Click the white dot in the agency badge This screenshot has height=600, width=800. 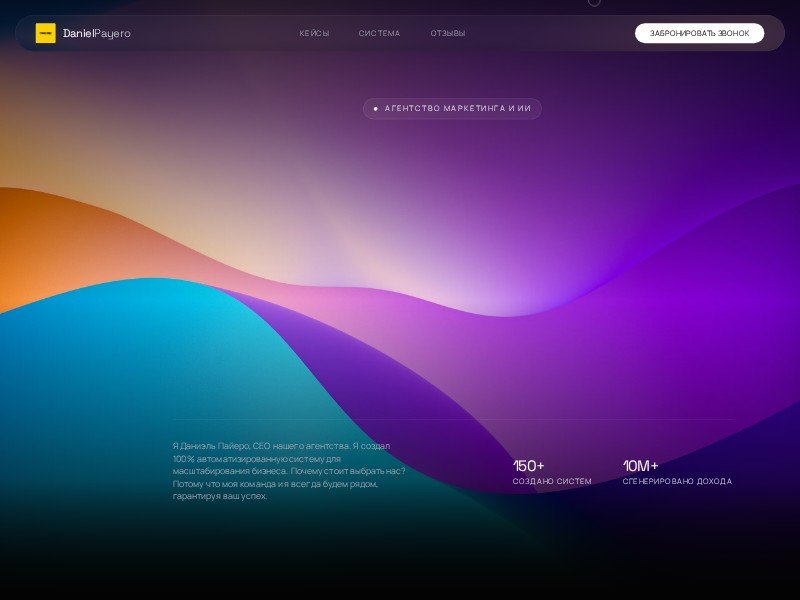point(375,108)
